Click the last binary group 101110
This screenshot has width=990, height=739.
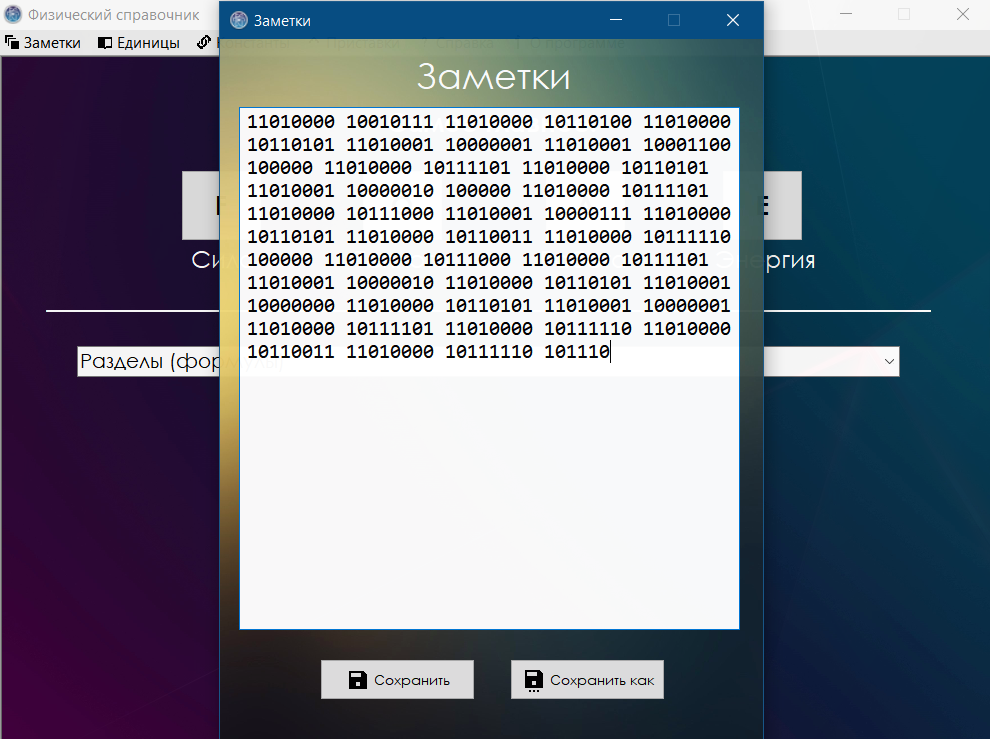click(577, 352)
